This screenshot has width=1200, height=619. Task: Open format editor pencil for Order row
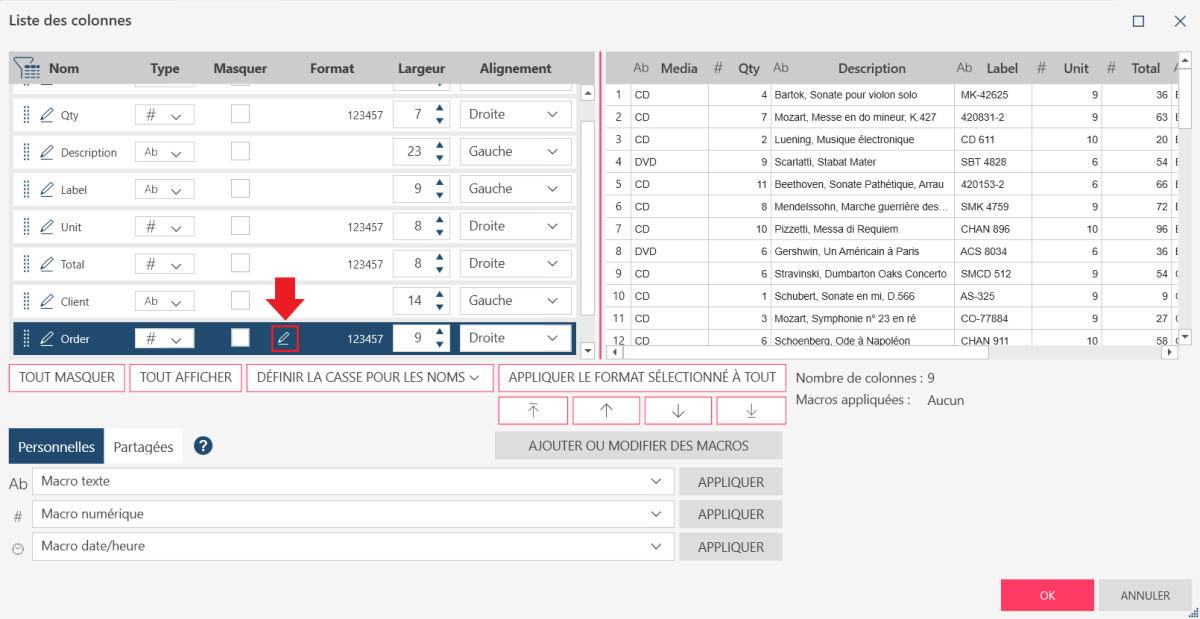click(284, 339)
